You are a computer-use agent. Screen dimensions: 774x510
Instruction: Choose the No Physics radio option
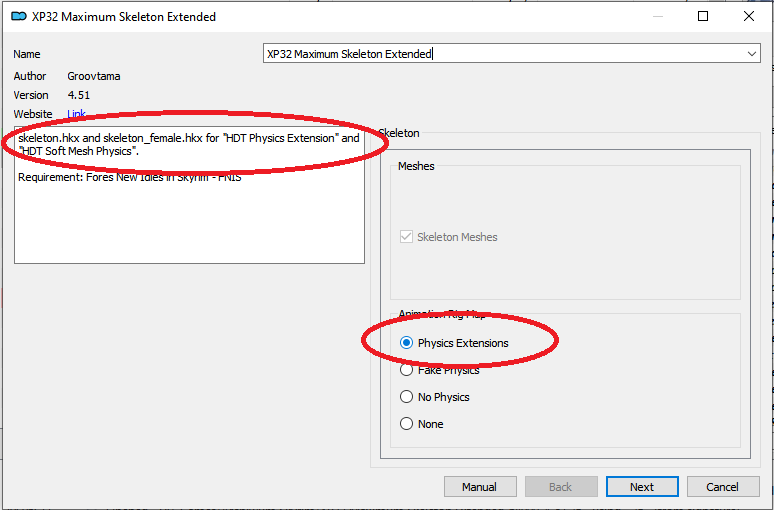(x=406, y=397)
